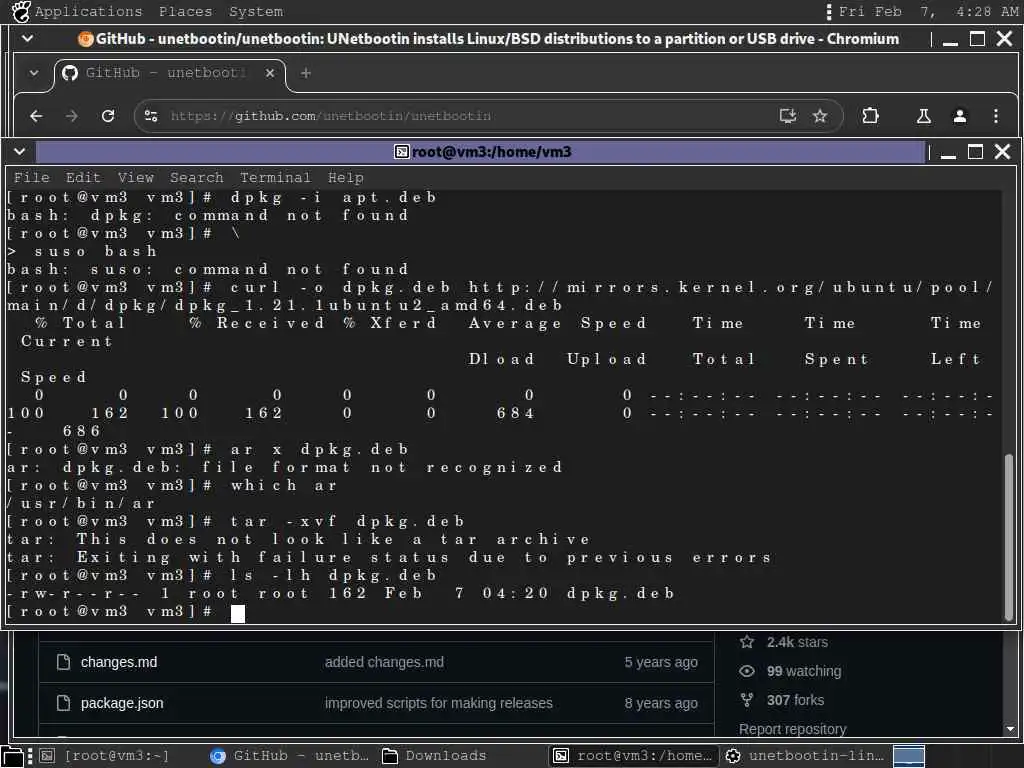Open the terminal View menu
The image size is (1024, 768).
pyautogui.click(x=135, y=178)
